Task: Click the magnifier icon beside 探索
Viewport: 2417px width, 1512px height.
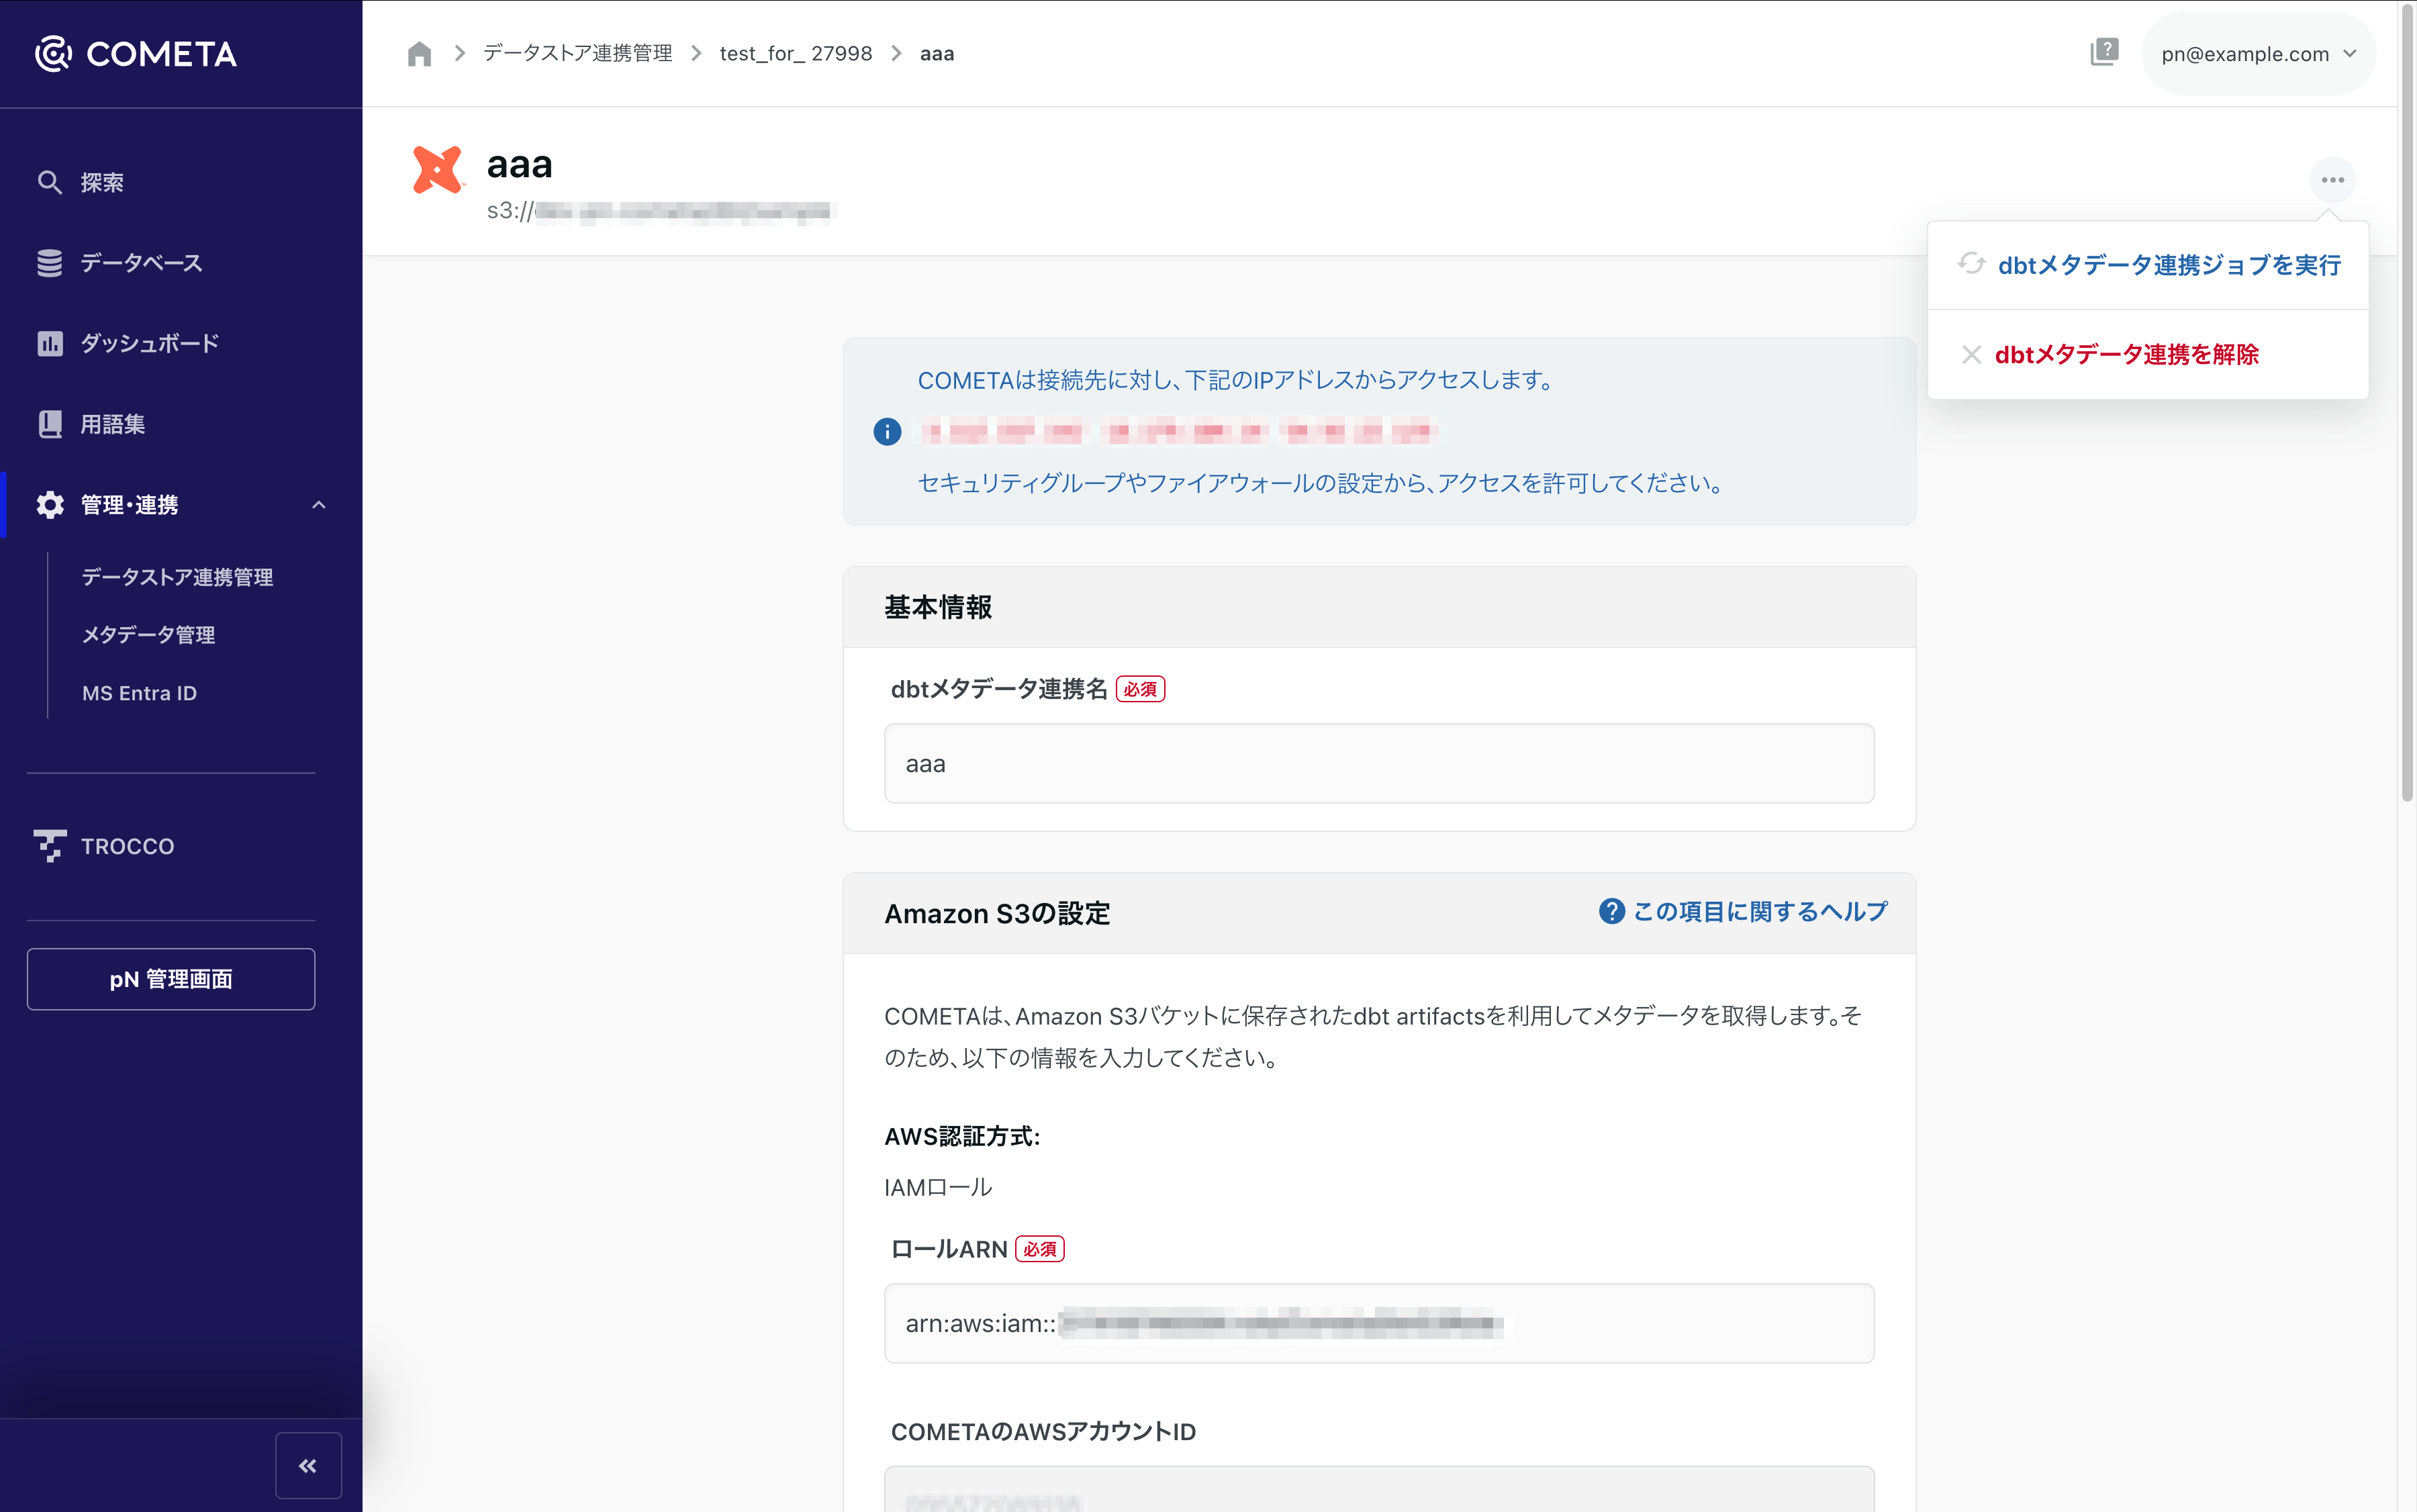Action: coord(49,182)
